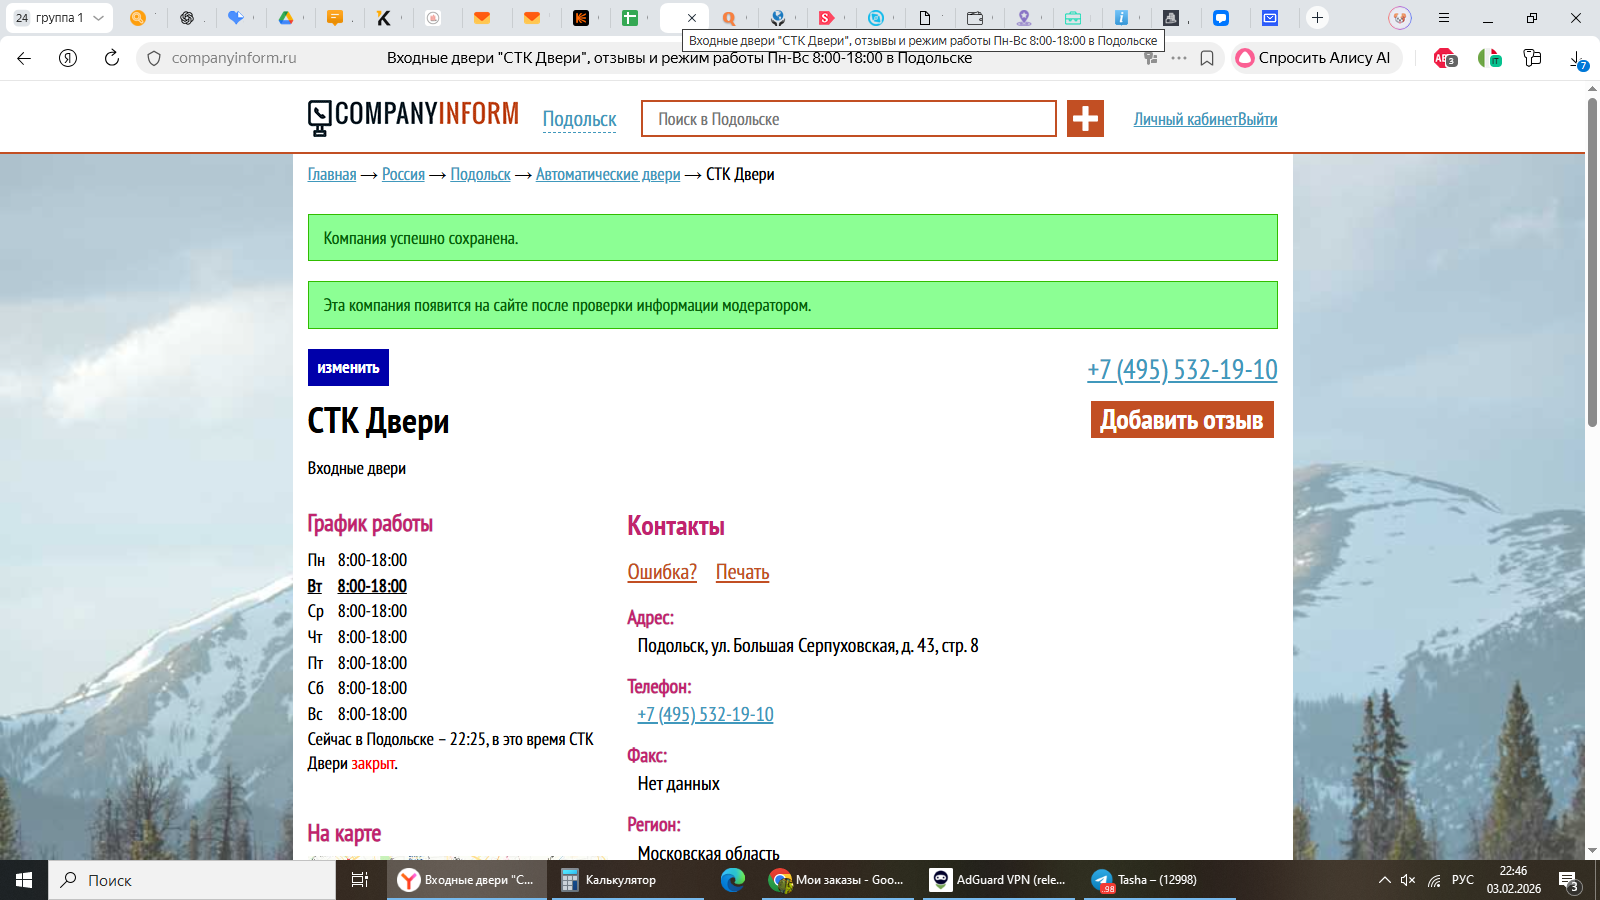
Task: Open the three-dots menu in address bar
Action: pyautogui.click(x=1179, y=58)
